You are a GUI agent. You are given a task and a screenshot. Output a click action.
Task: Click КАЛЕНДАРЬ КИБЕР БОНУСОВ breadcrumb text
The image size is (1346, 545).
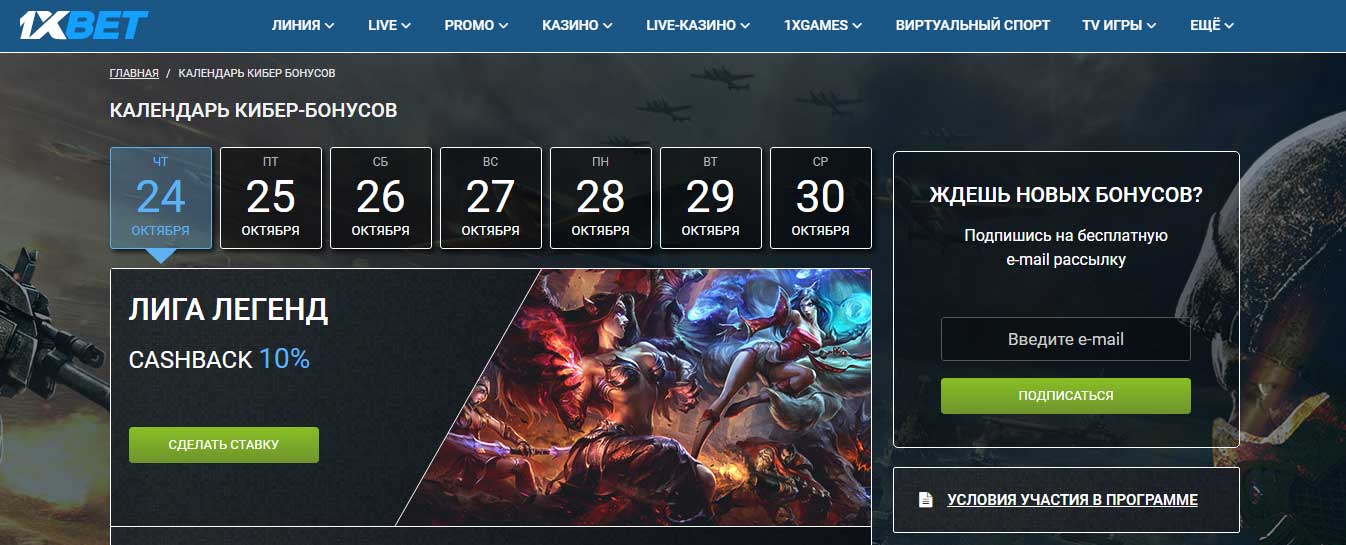pos(257,74)
